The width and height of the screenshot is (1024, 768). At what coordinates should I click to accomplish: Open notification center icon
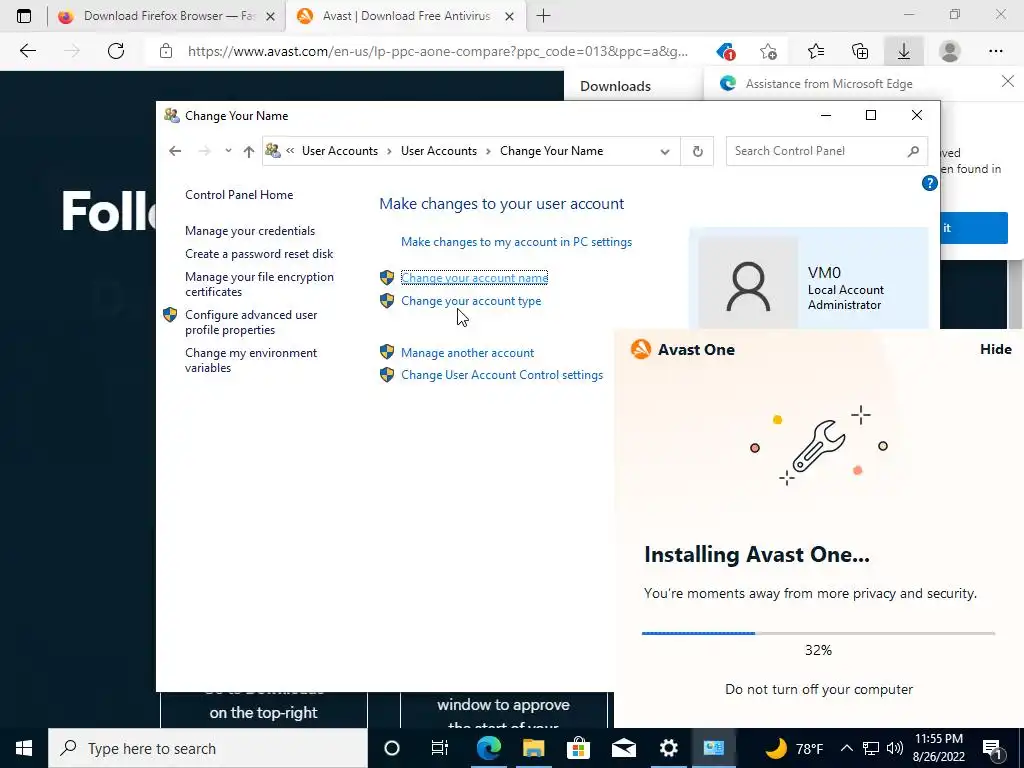(992, 749)
